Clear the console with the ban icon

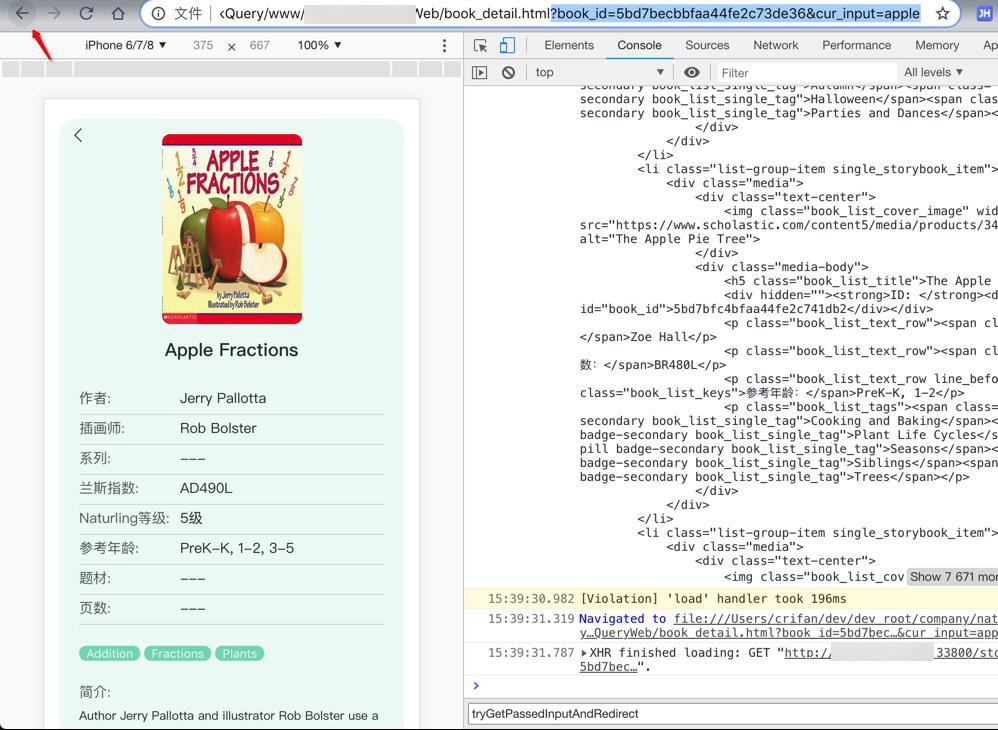508,72
